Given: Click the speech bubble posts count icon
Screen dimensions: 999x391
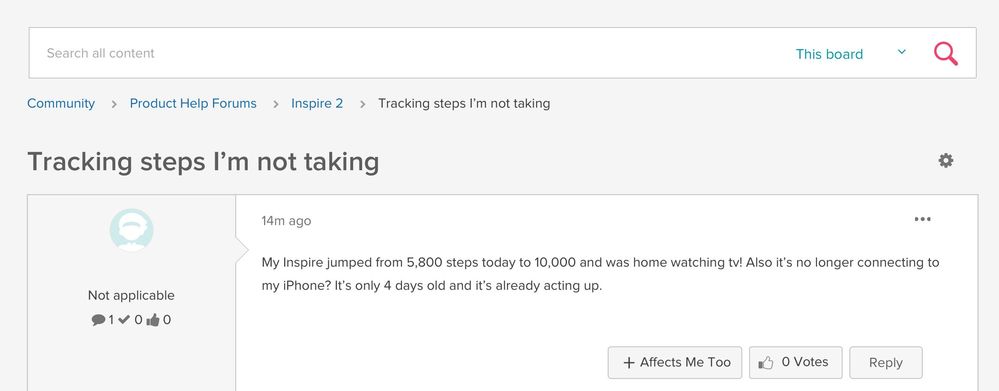Looking at the screenshot, I should click(98, 320).
